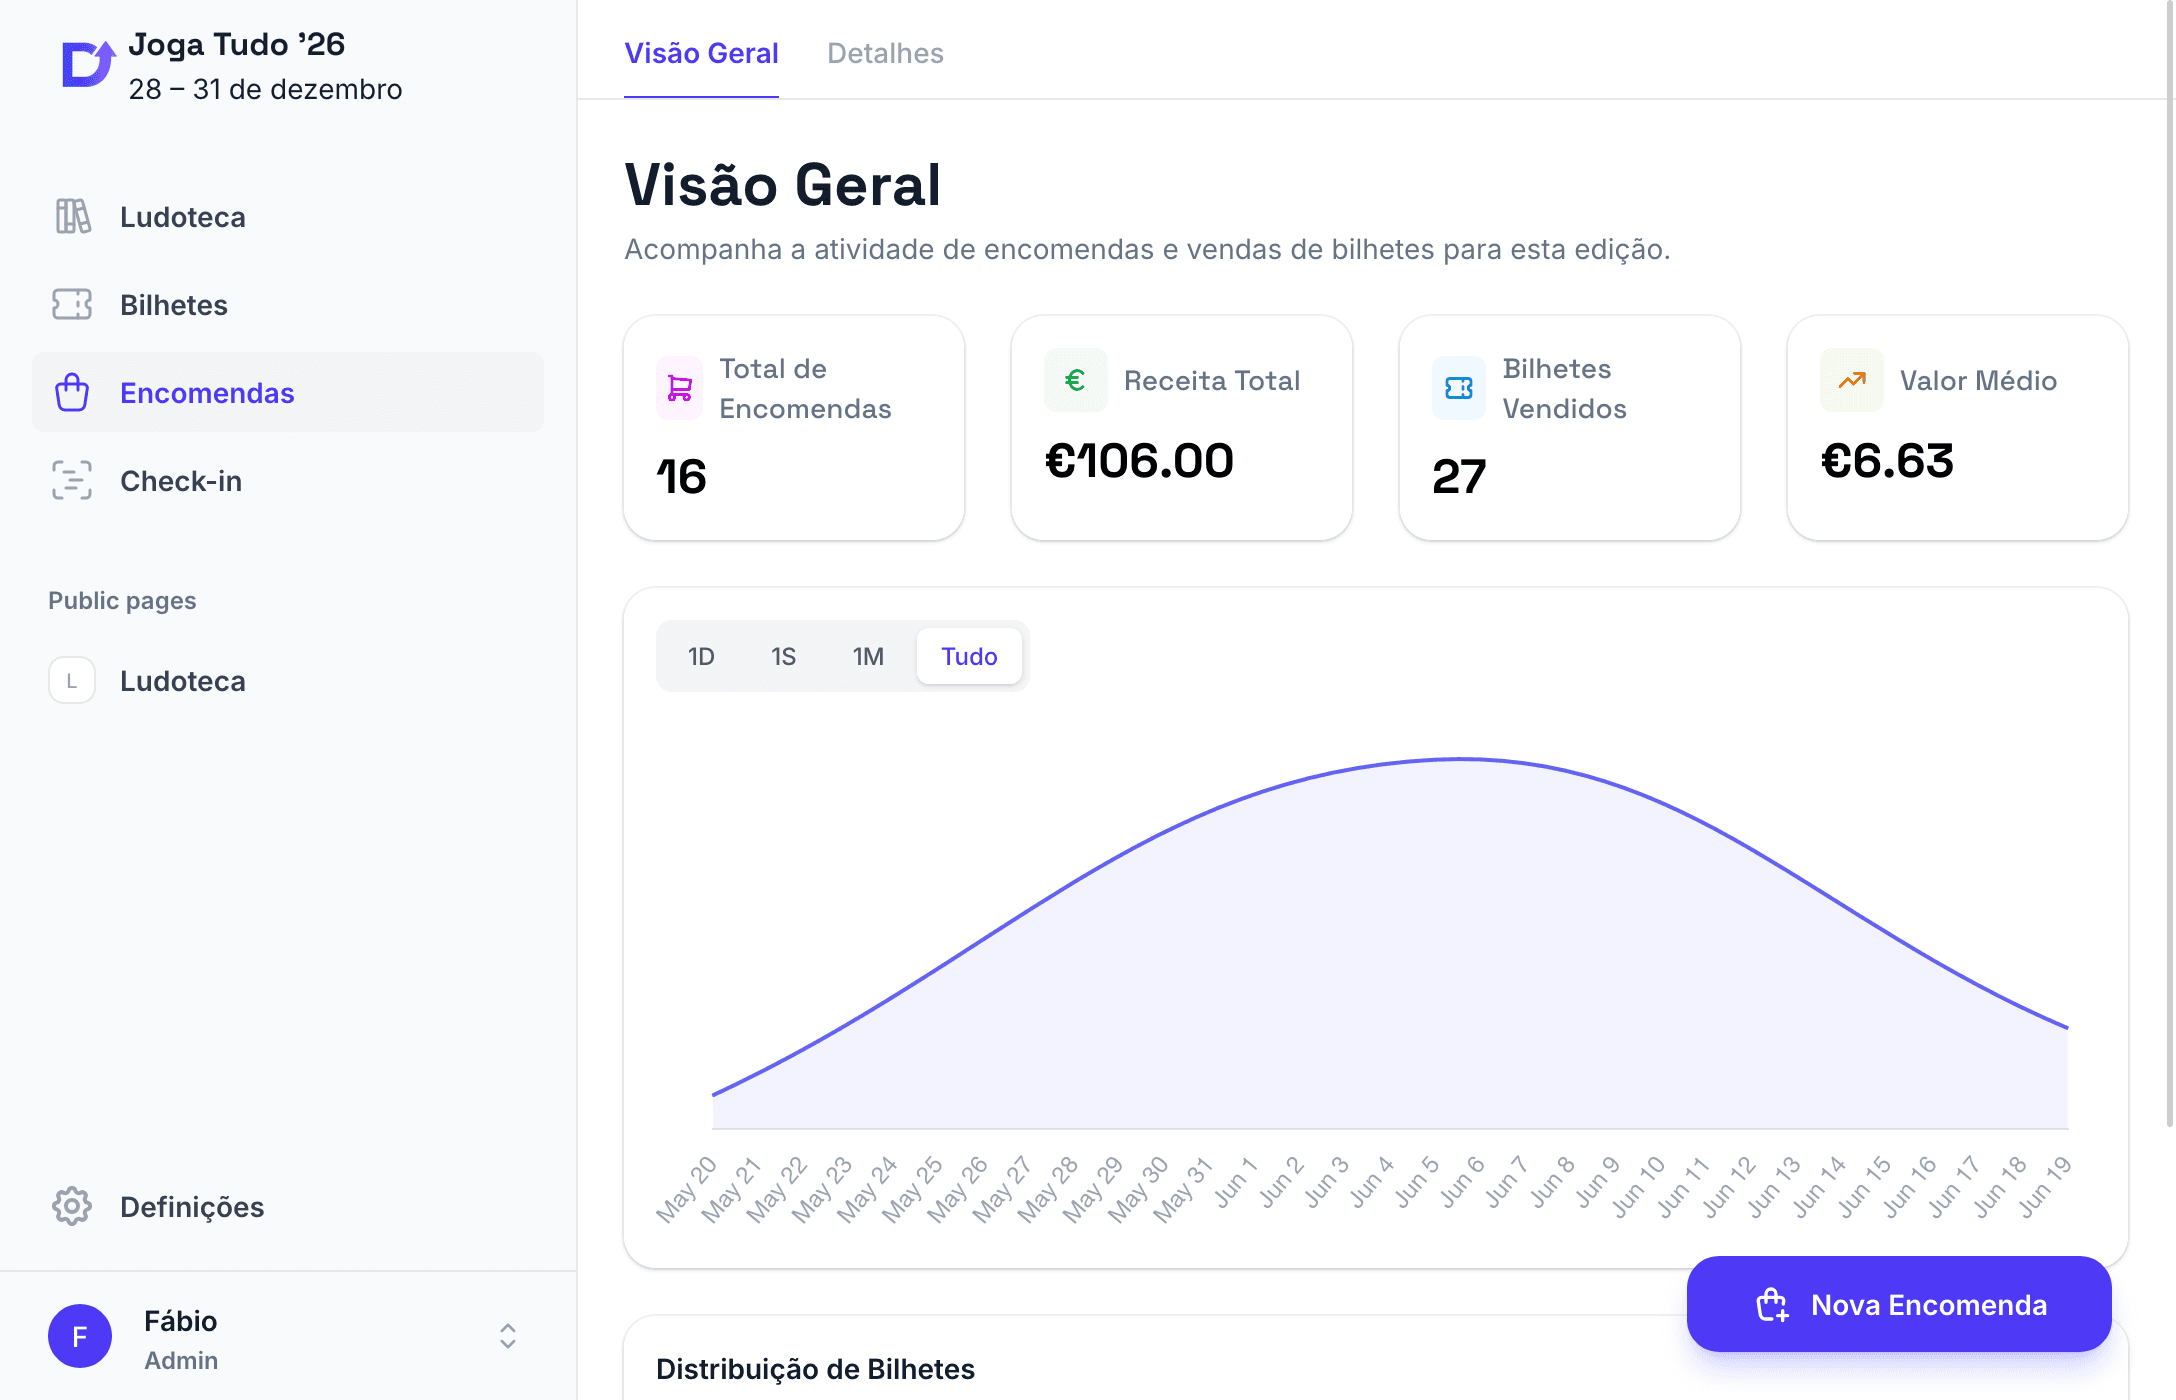
Task: Click the Check-in scan icon
Action: [x=72, y=480]
